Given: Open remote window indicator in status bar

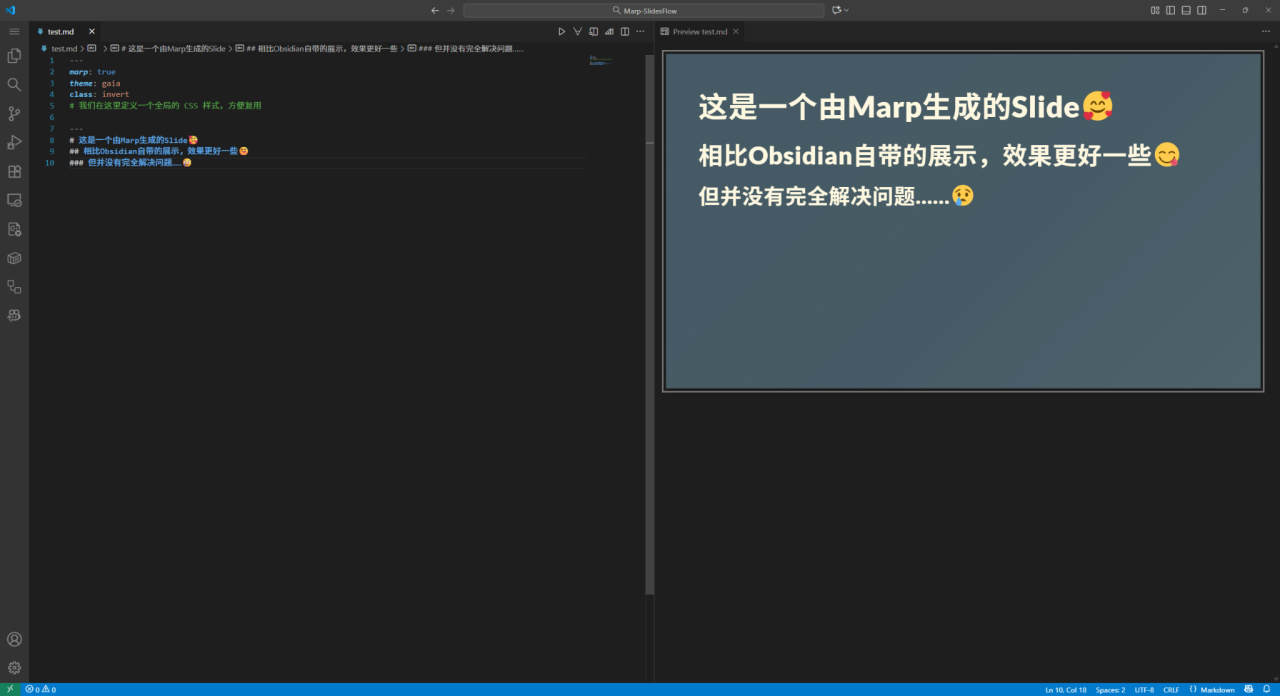Looking at the screenshot, I should 11,689.
